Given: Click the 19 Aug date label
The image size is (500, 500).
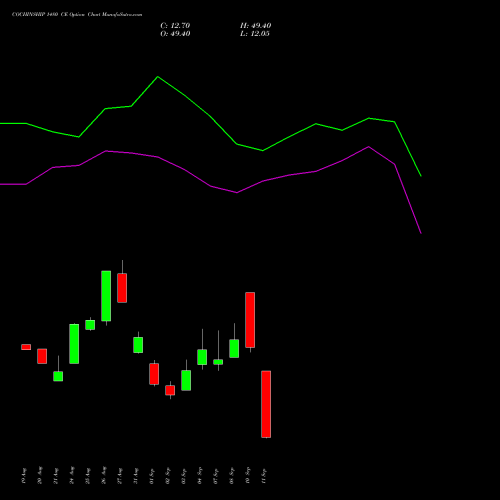Looking at the screenshot, I should [24, 476].
